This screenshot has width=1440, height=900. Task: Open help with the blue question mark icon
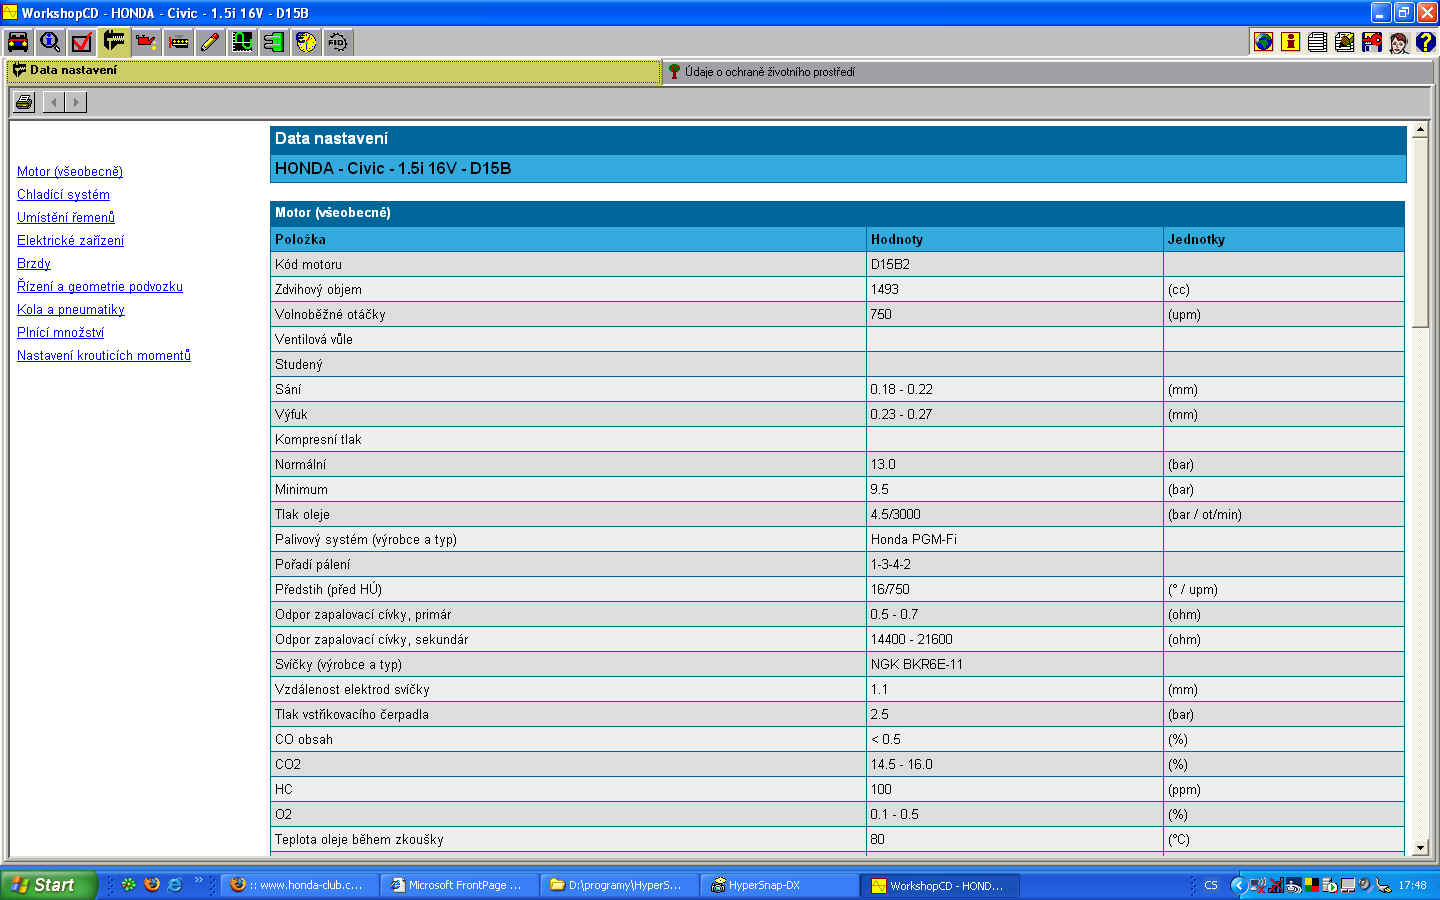(1425, 42)
